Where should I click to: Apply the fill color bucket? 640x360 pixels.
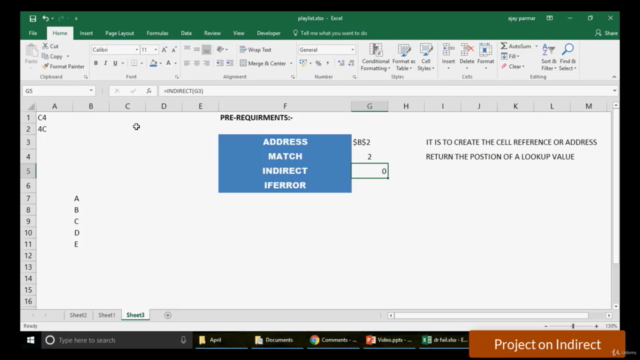[x=153, y=63]
